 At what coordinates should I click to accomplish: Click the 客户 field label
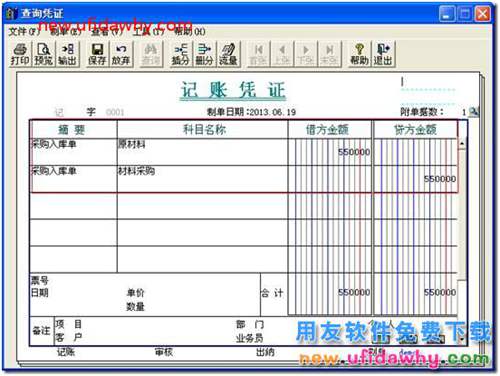(x=68, y=338)
